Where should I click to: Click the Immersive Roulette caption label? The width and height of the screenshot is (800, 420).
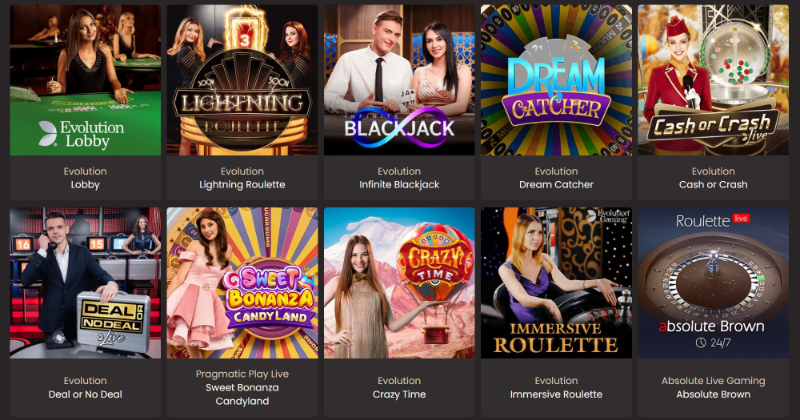point(556,394)
